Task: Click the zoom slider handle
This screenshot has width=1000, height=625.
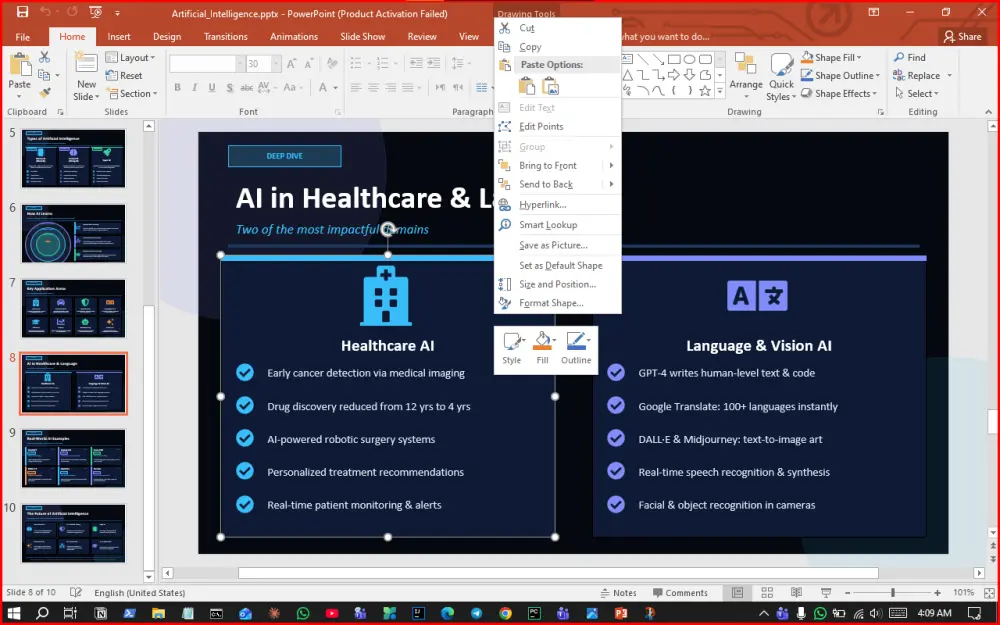Action: tap(893, 592)
